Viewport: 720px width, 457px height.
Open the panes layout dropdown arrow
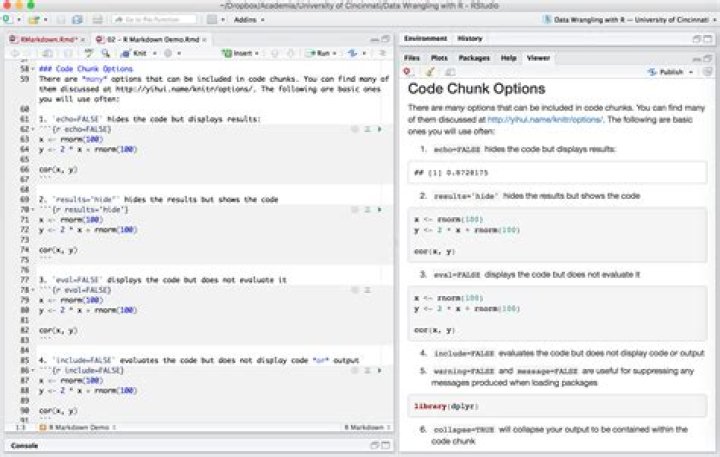click(223, 20)
